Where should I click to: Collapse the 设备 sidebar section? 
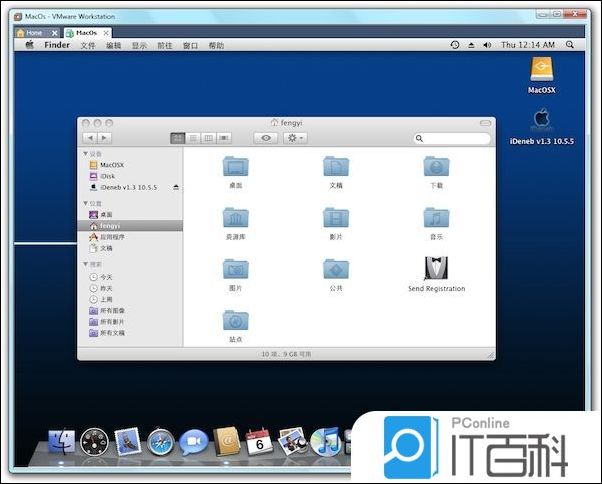(85, 154)
